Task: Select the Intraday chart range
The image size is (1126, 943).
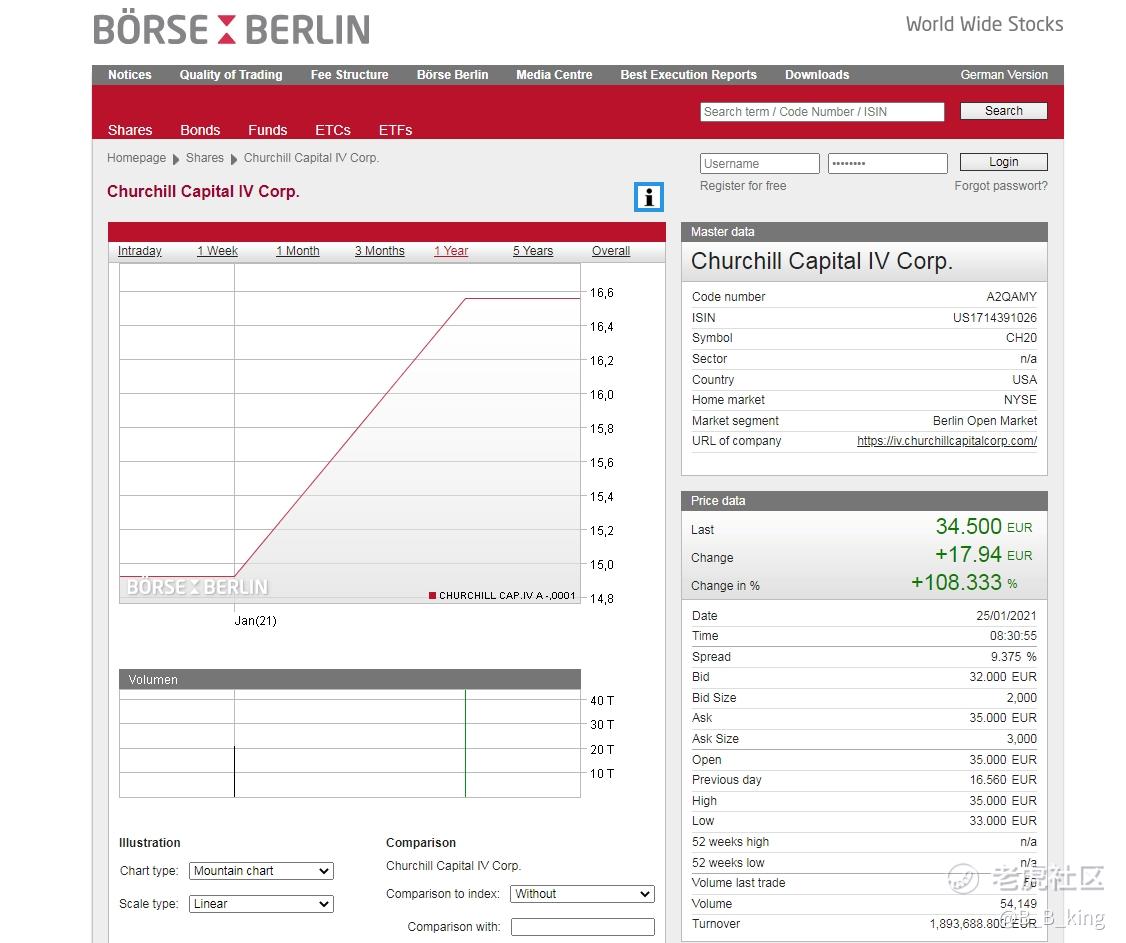Action: click(139, 251)
